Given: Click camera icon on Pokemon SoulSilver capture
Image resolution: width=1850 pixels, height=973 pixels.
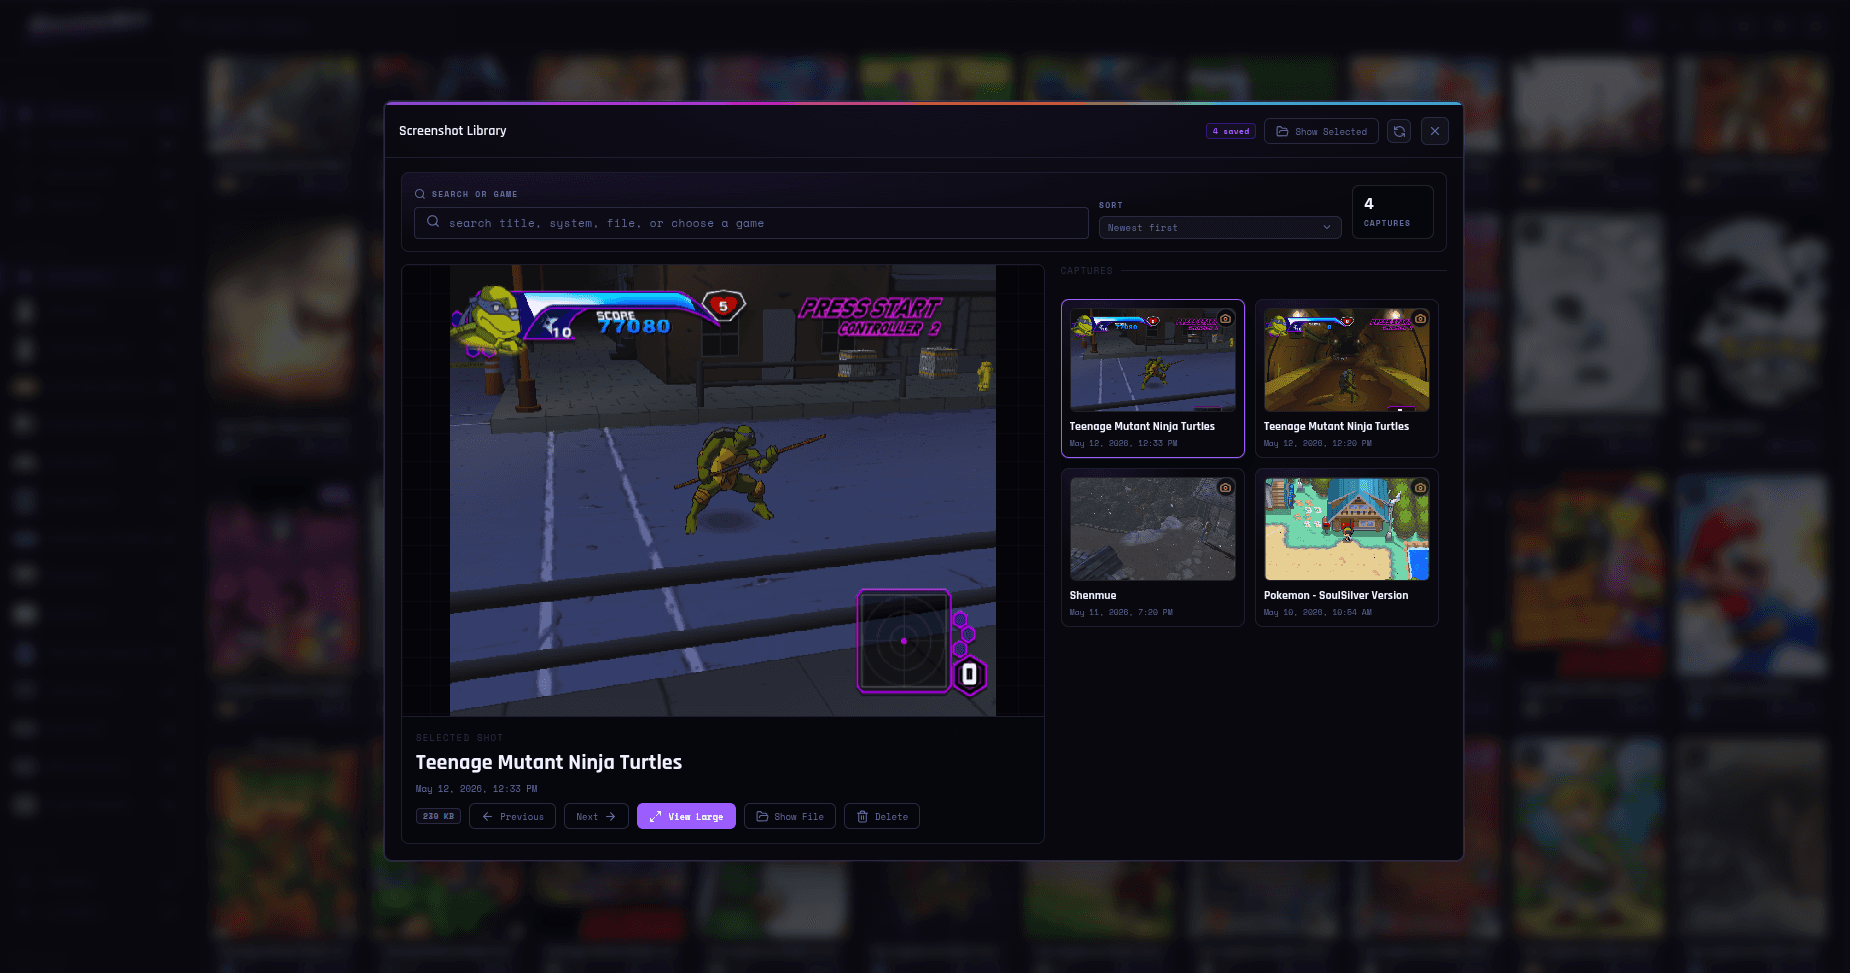Looking at the screenshot, I should (1419, 488).
